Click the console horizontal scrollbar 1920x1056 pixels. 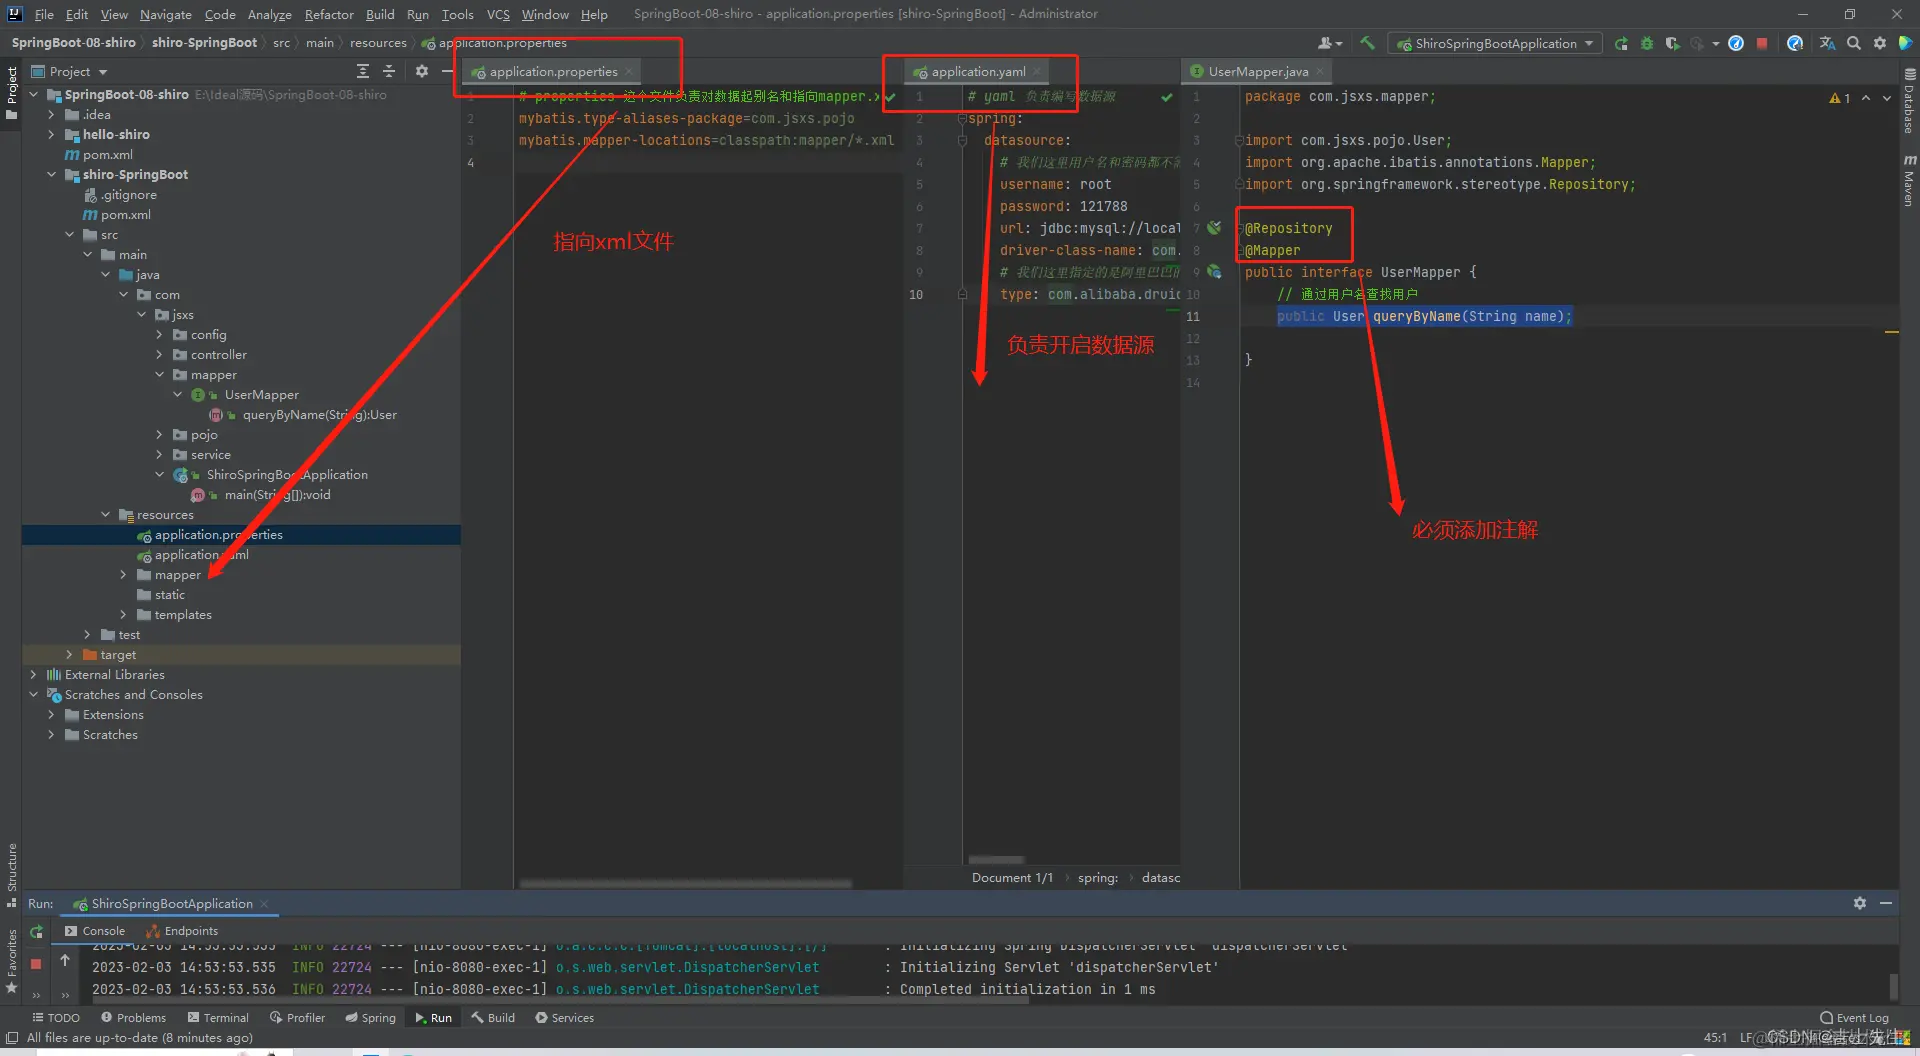(560, 999)
